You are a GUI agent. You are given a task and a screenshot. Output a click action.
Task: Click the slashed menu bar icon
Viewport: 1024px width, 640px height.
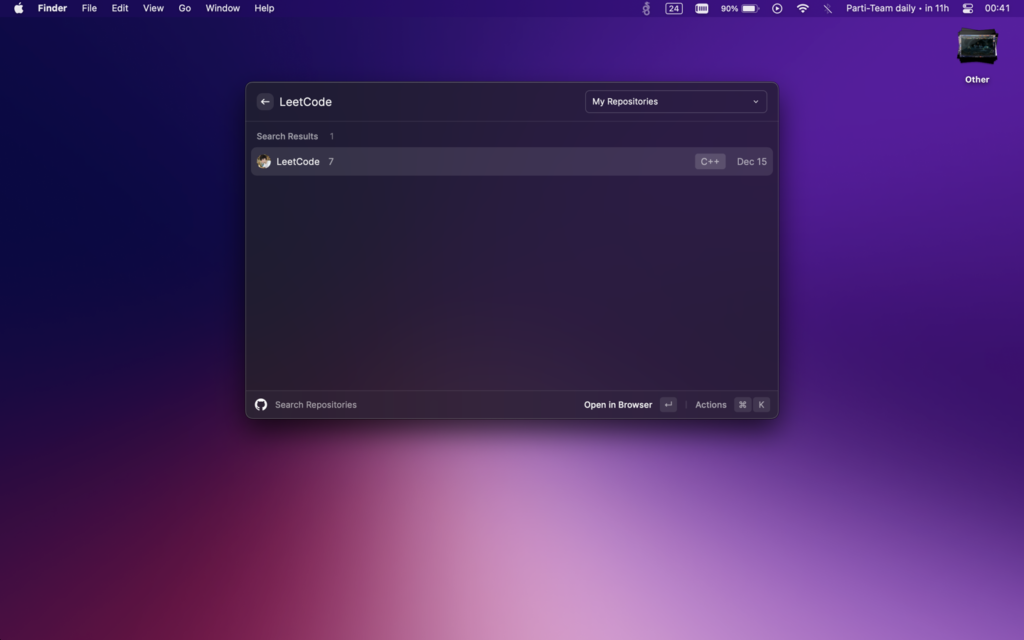click(827, 8)
